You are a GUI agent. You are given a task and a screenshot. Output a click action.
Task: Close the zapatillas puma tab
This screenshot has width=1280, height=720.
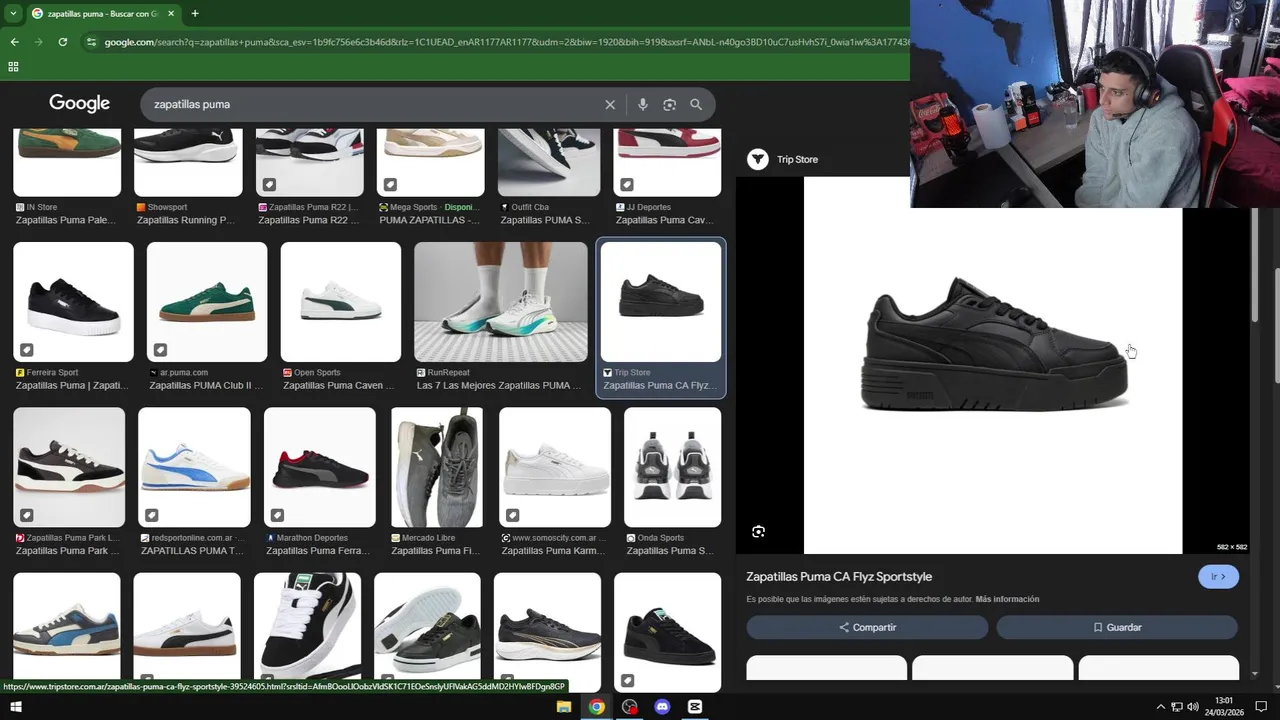(170, 13)
